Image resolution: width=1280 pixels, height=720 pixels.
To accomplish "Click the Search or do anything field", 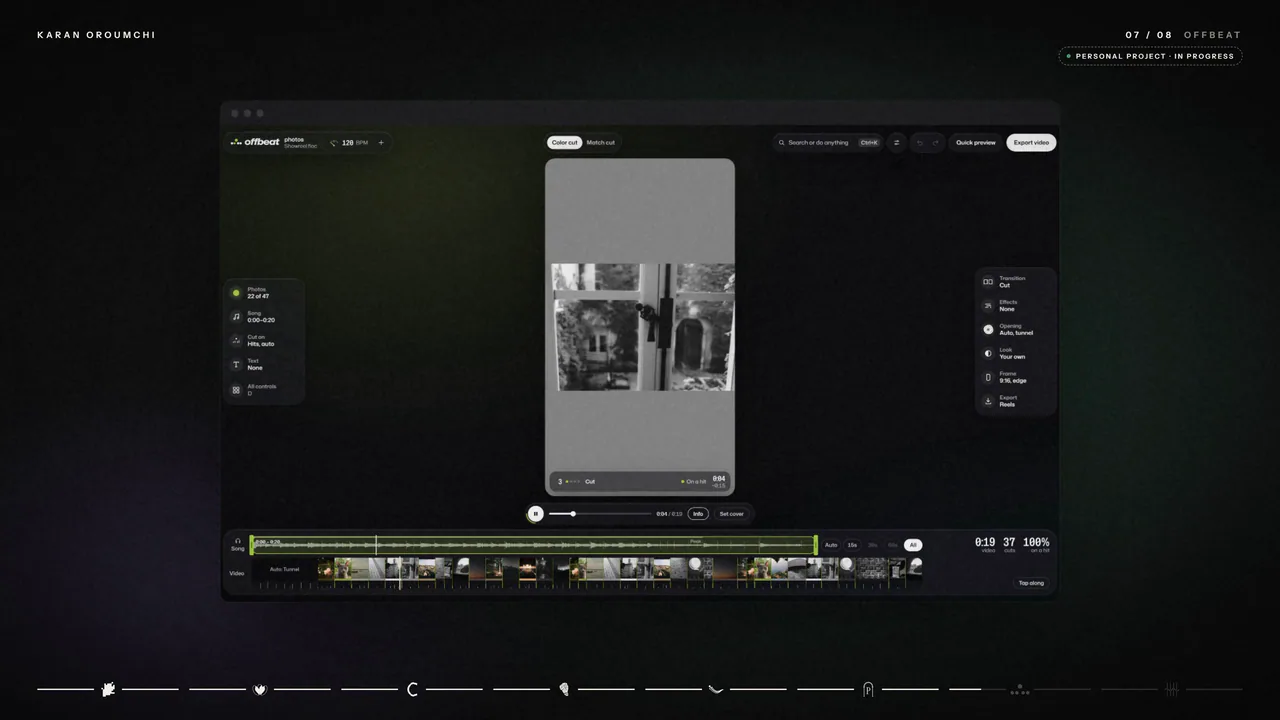I will coord(828,143).
